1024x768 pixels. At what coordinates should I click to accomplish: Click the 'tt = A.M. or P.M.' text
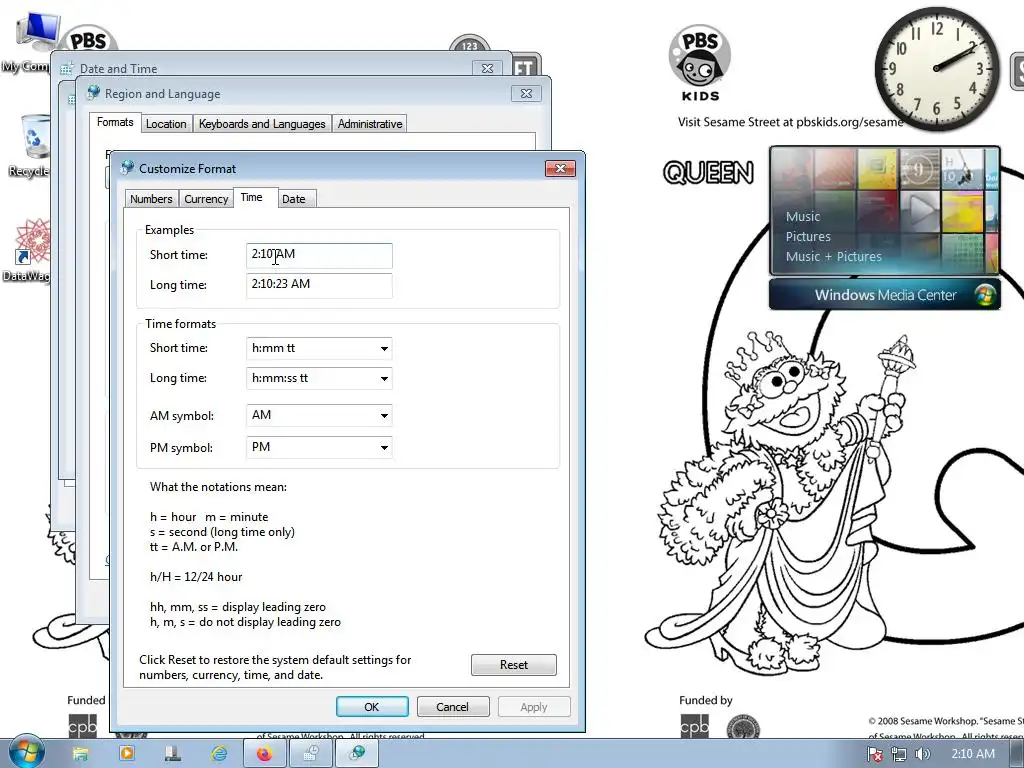tap(194, 547)
